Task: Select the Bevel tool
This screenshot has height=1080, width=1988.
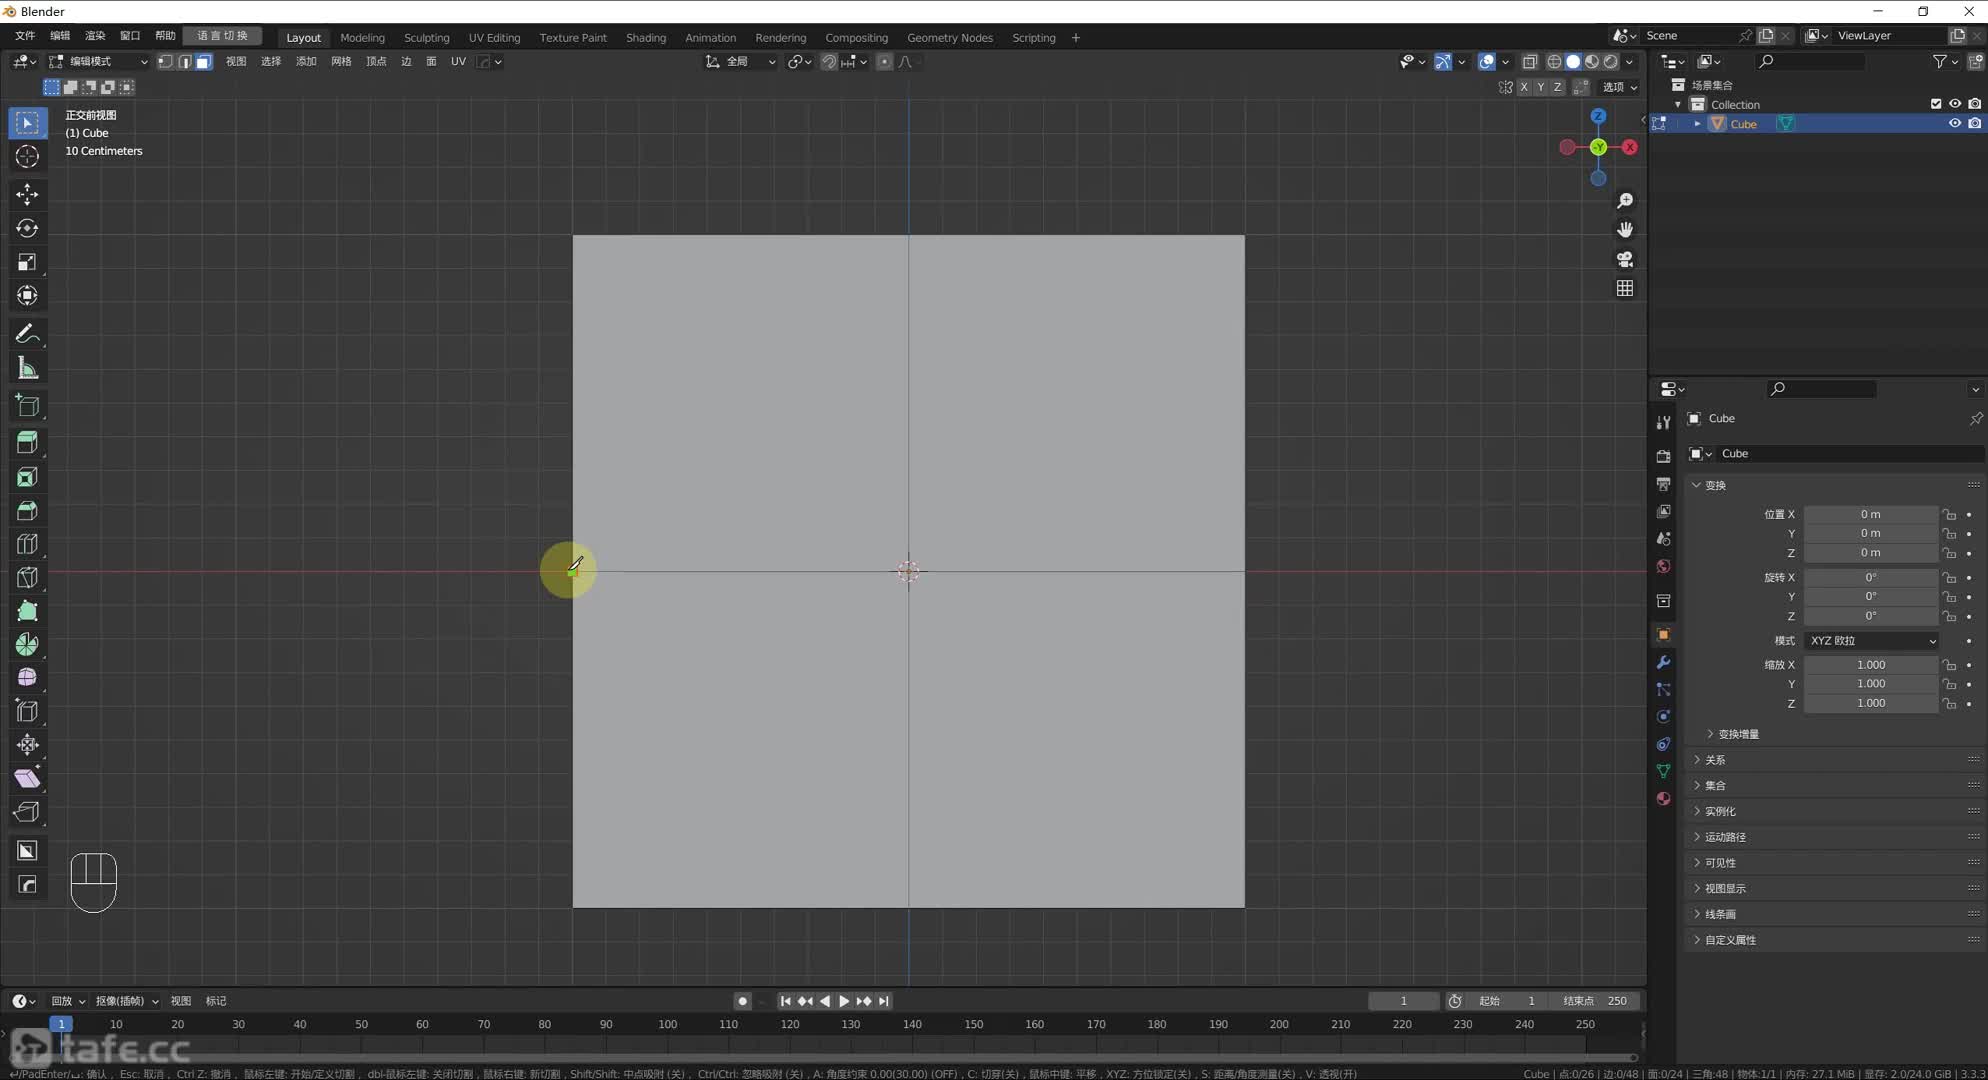Action: (x=27, y=511)
